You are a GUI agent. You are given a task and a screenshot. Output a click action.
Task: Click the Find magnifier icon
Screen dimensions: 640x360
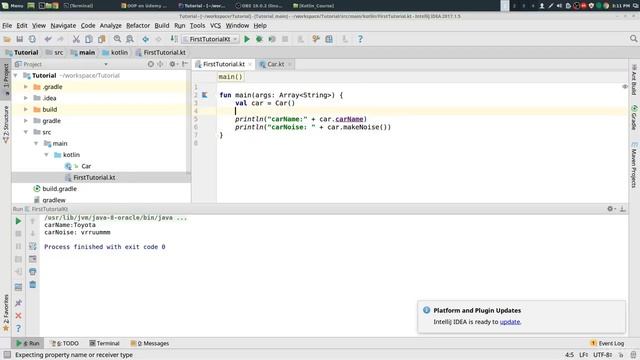coord(117,39)
